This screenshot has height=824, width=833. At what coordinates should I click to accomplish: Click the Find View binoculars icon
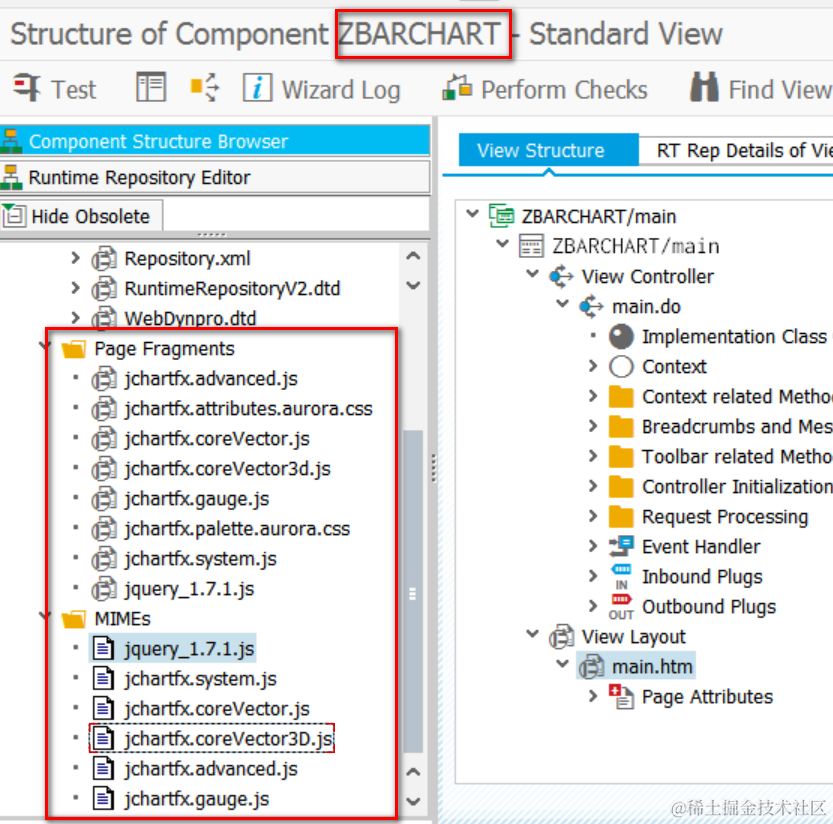[x=704, y=88]
